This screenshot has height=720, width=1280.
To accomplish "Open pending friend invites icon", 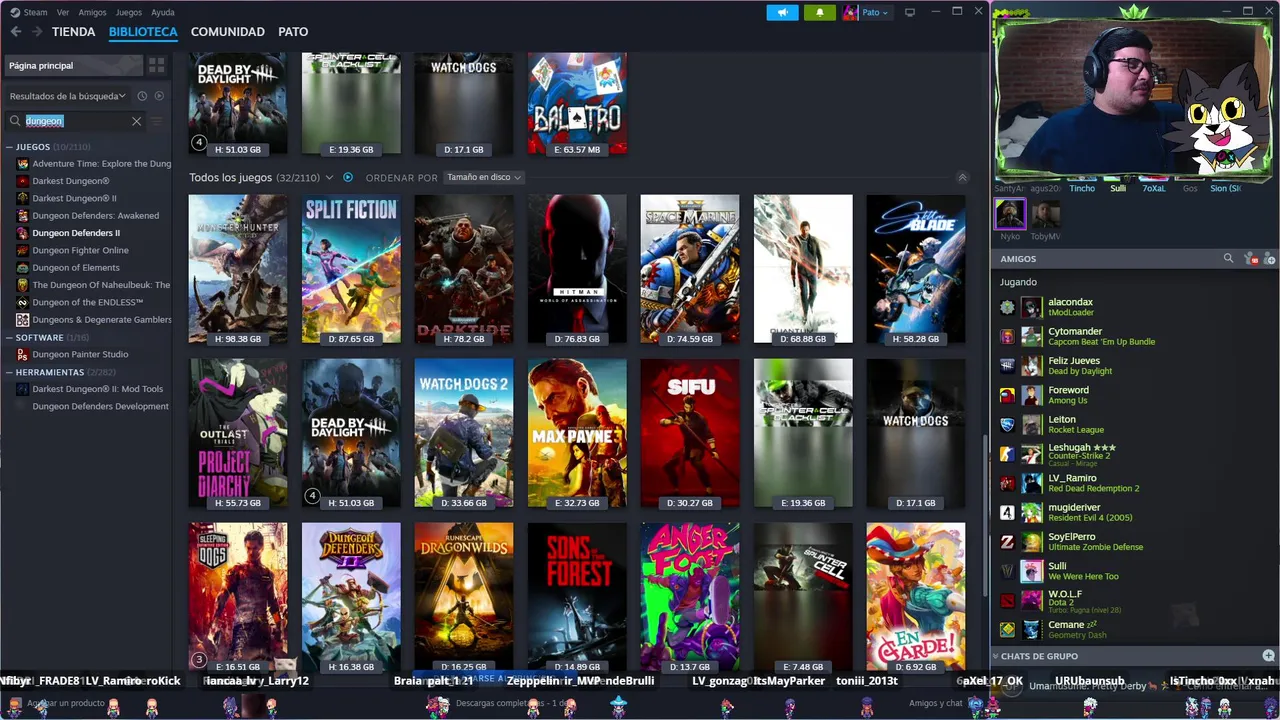I will 1252,259.
